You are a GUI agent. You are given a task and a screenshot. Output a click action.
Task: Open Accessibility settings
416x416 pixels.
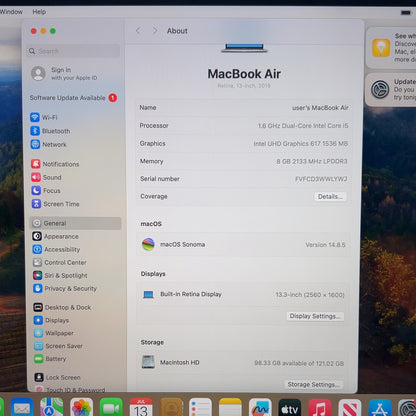[56, 249]
